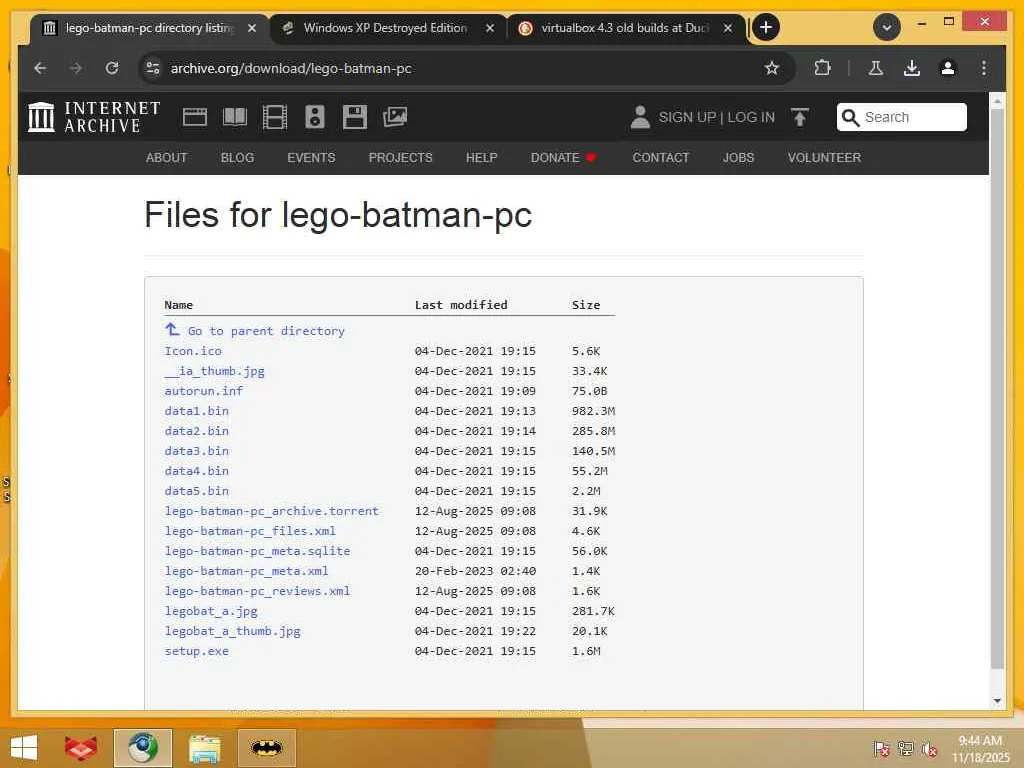Open lego-batman-pc_meta.sqlite link
This screenshot has width=1024, height=768.
pyautogui.click(x=257, y=551)
